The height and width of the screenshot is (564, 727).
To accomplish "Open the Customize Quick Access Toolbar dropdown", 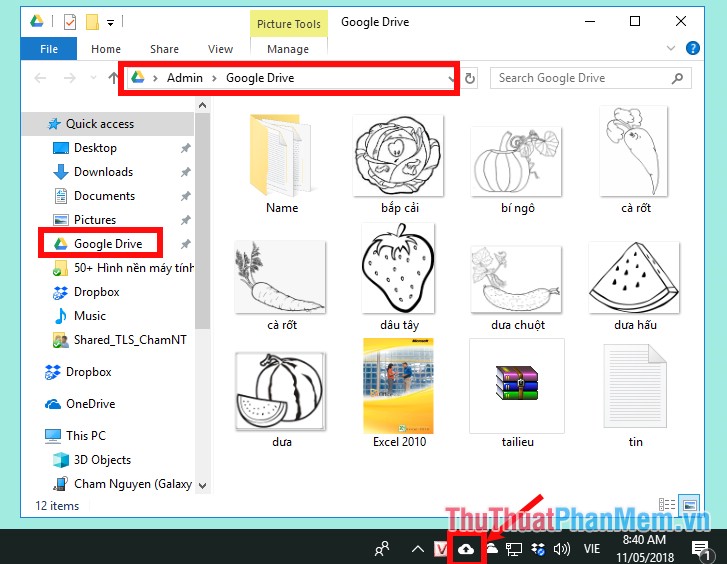I will click(110, 22).
